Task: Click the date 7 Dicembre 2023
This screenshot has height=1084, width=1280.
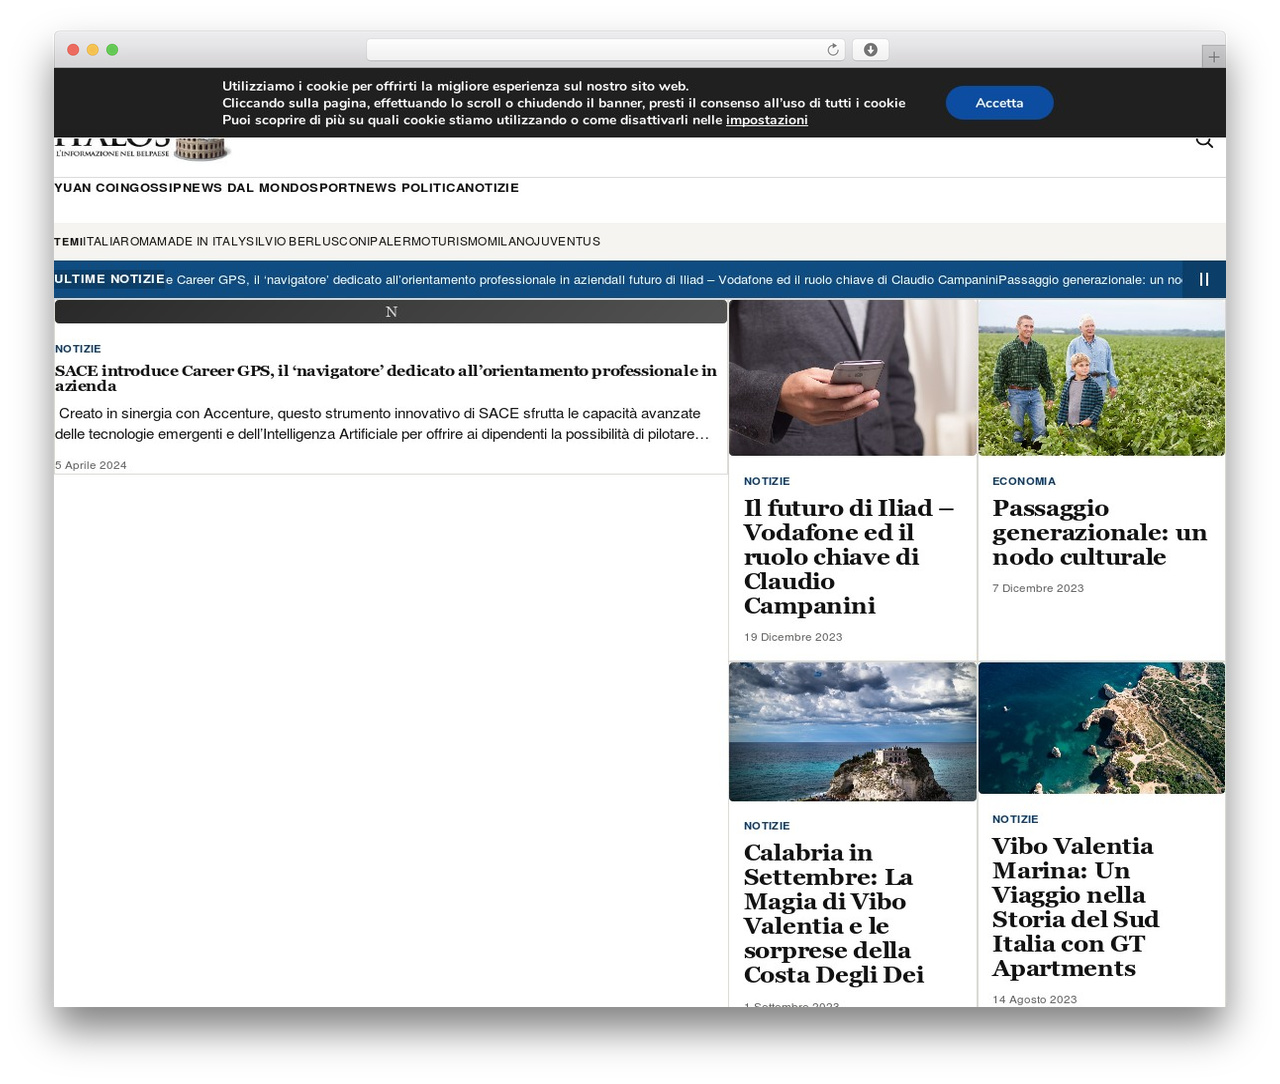Action: click(x=1038, y=588)
